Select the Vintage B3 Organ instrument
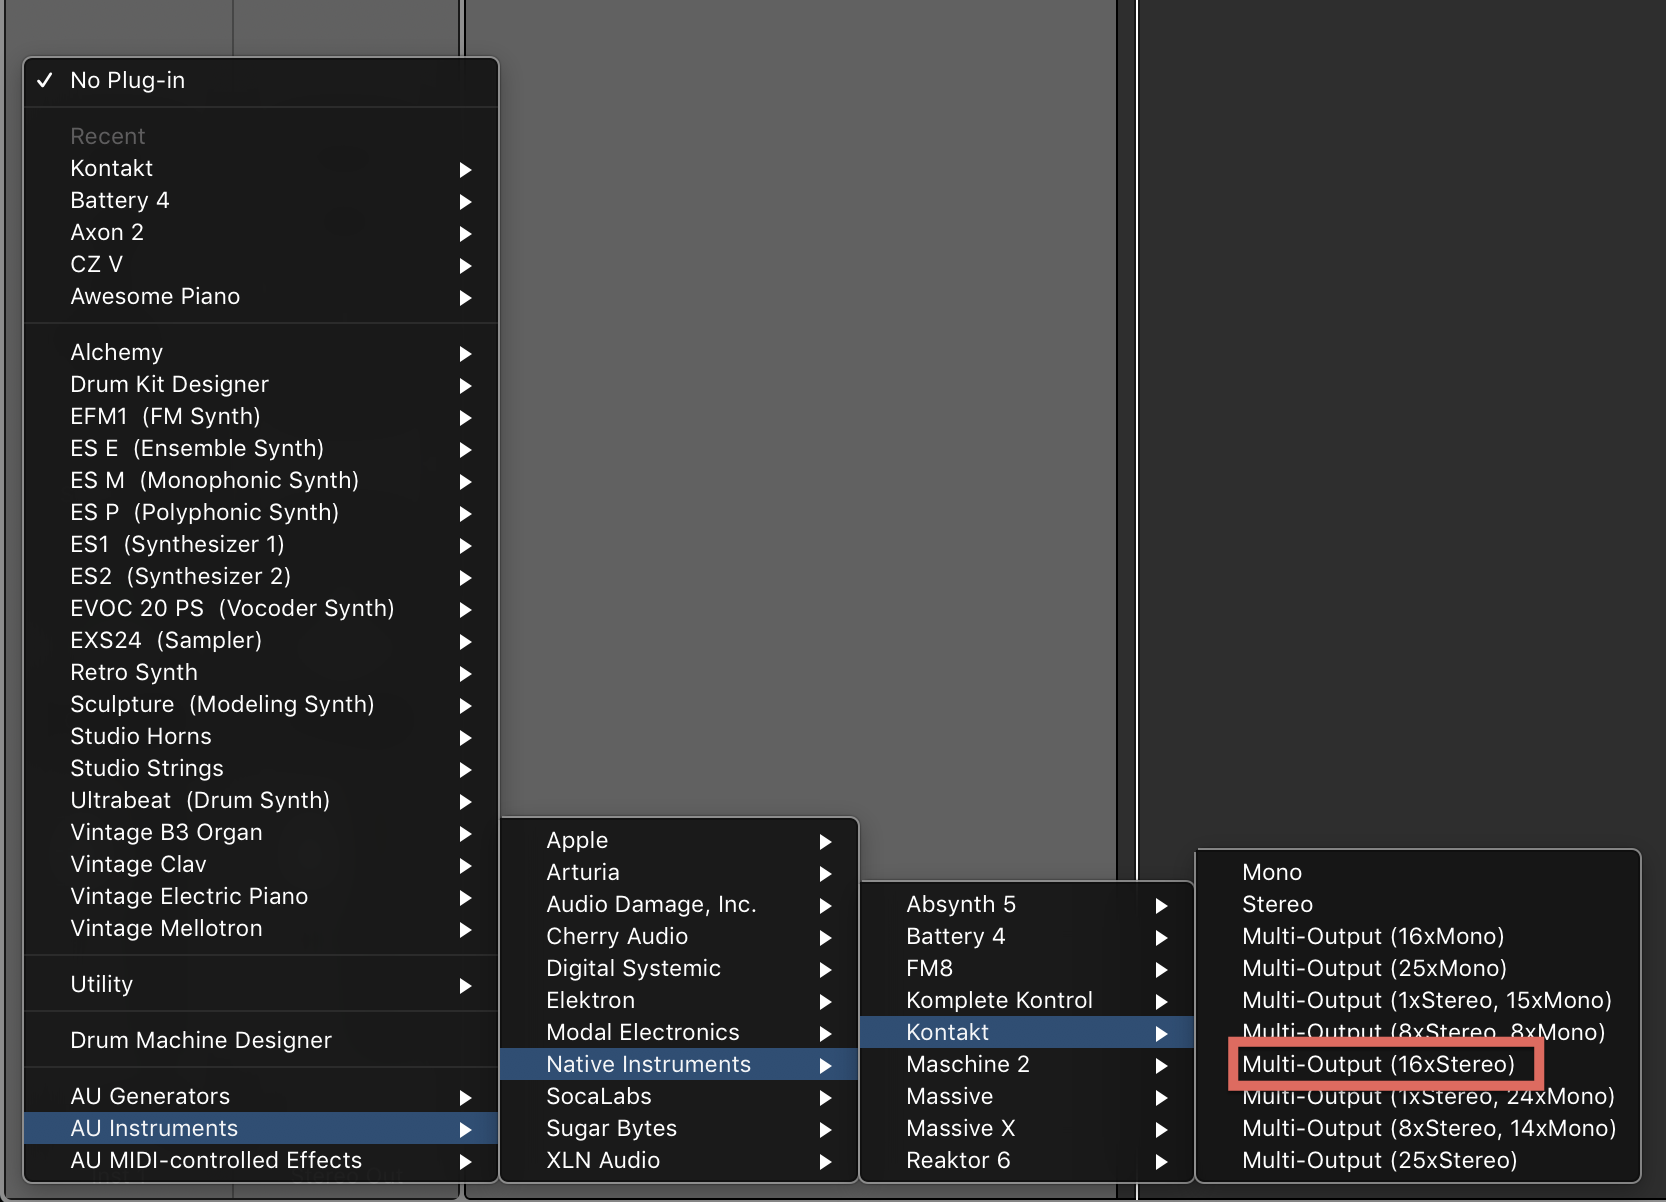This screenshot has width=1666, height=1202. pos(250,832)
